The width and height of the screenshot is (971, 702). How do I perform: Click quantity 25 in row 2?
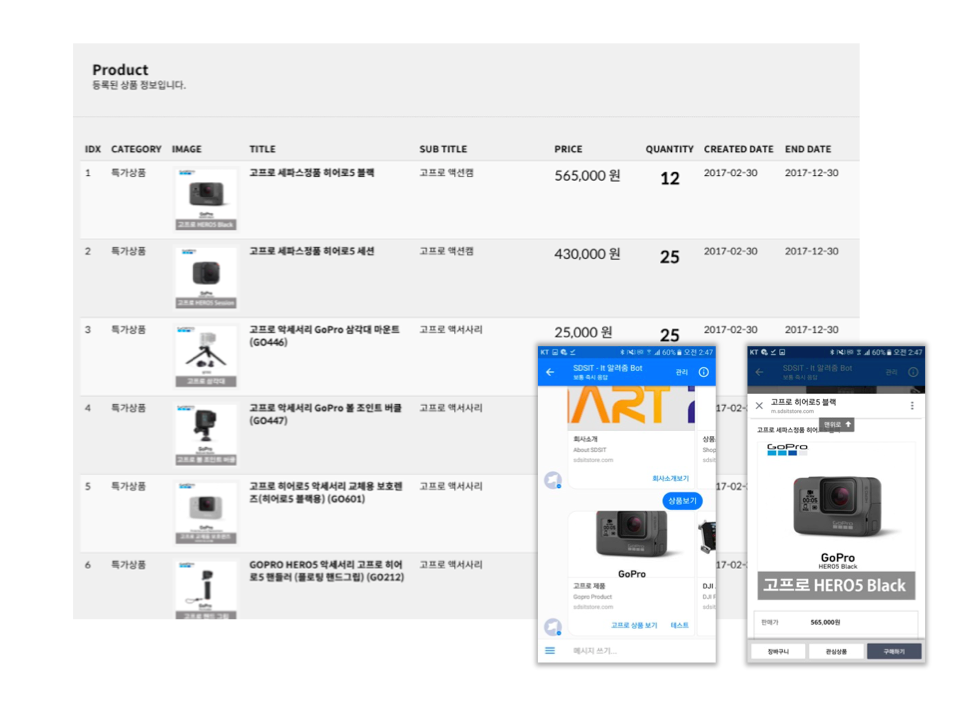669,257
